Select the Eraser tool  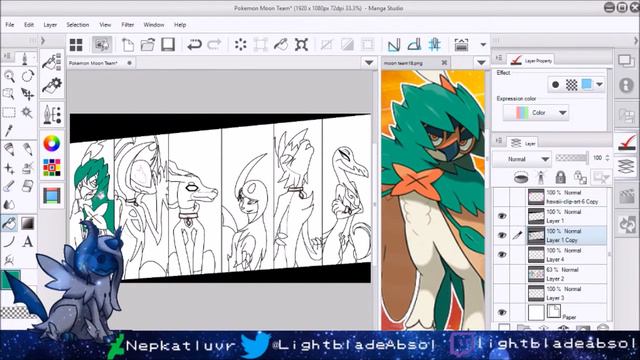(x=27, y=186)
